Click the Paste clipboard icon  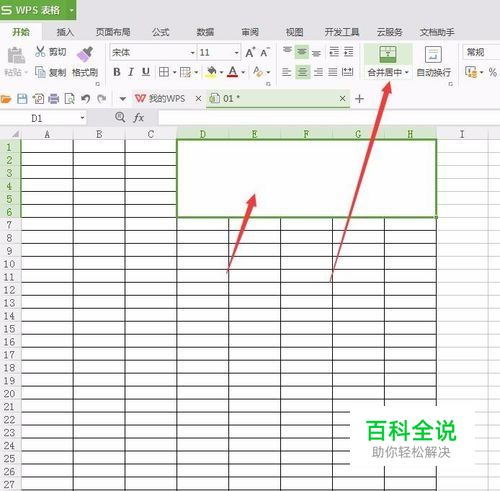click(x=16, y=55)
